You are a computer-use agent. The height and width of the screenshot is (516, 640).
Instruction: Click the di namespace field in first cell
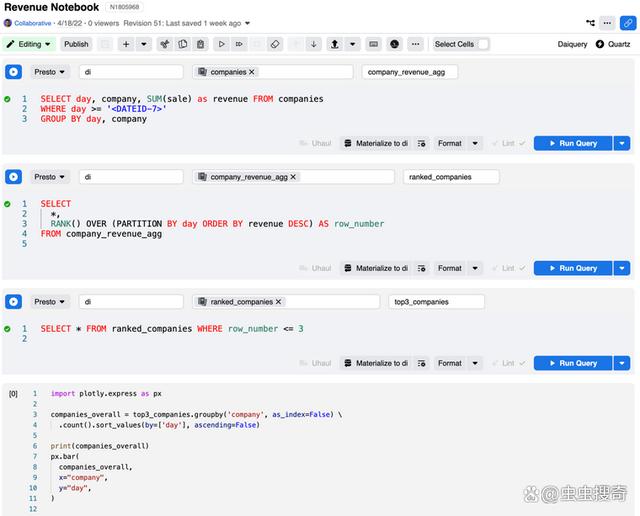point(131,72)
